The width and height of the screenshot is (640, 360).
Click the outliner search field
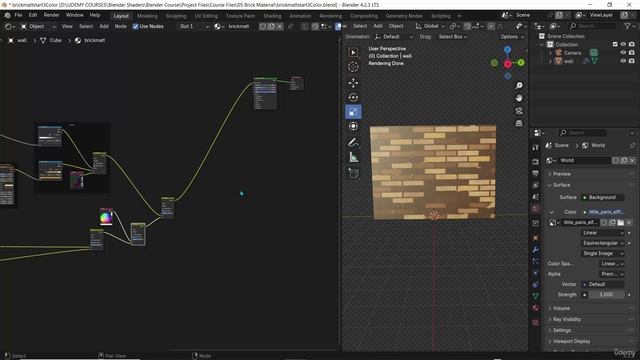pyautogui.click(x=593, y=26)
